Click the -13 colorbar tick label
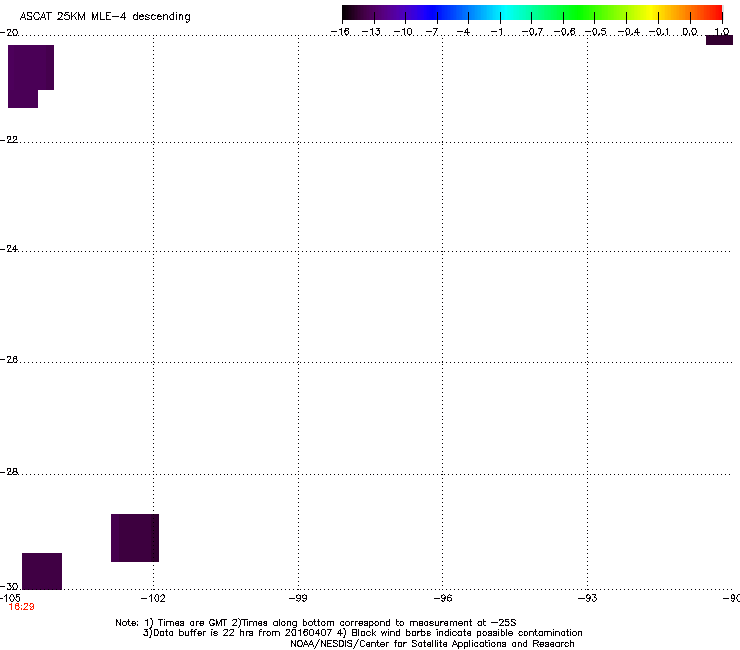 tap(371, 32)
